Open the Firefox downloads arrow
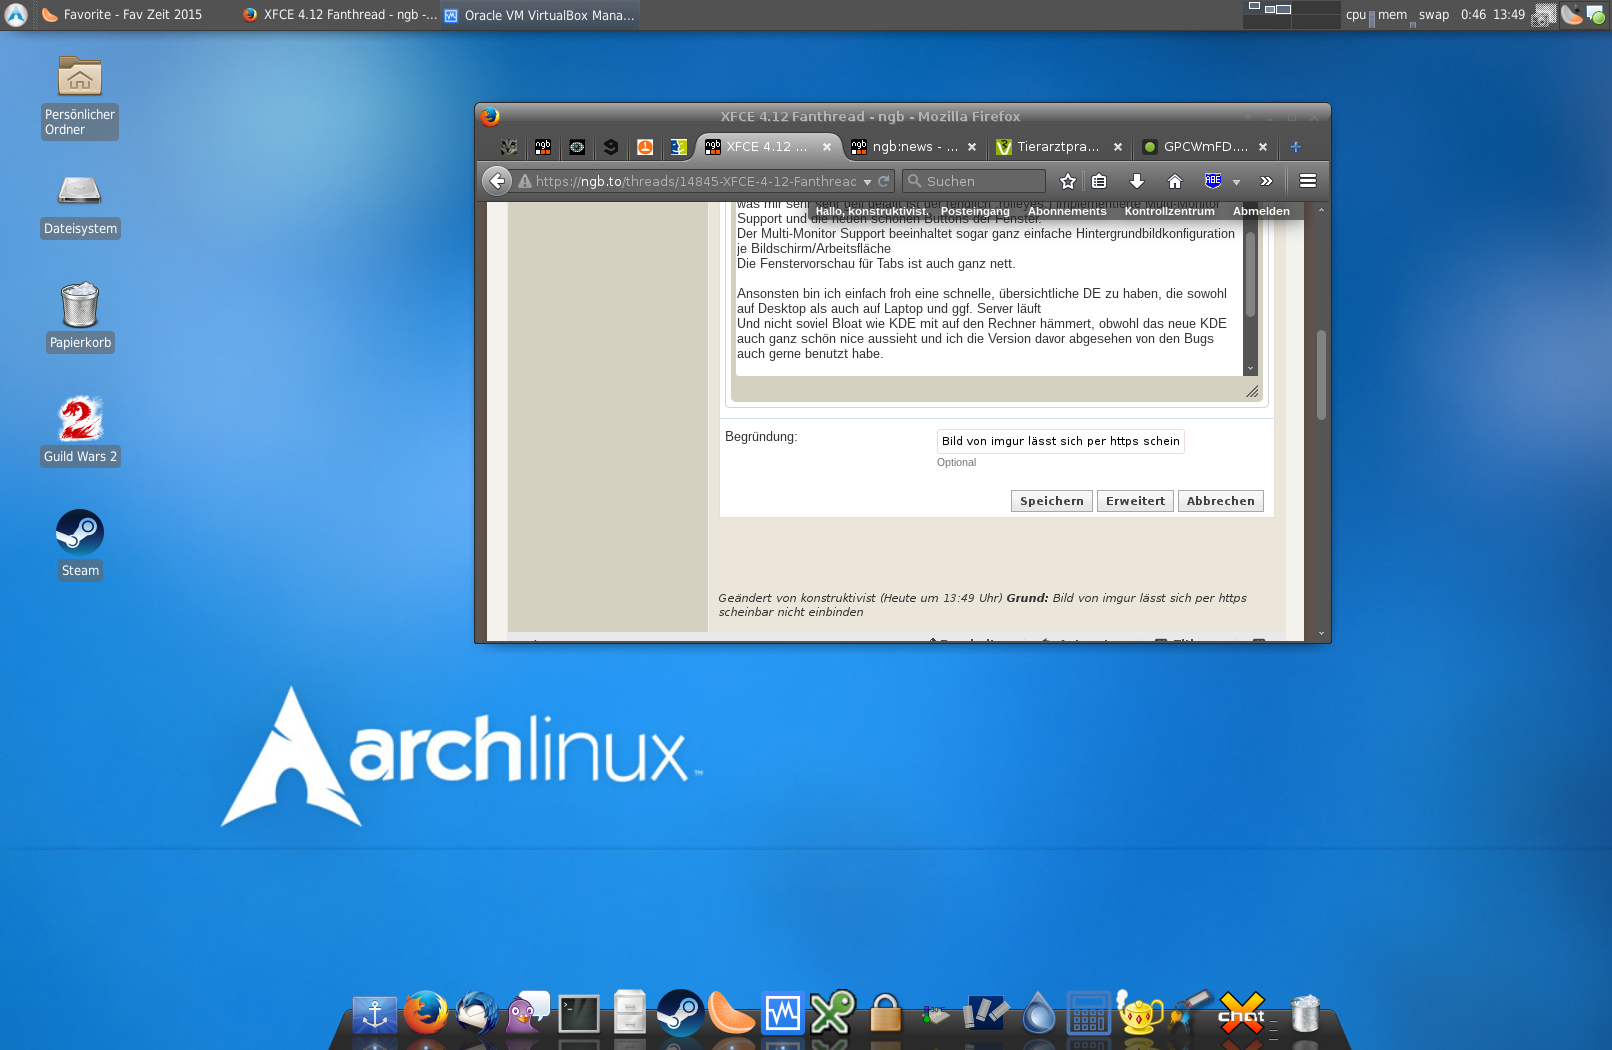 (1137, 181)
